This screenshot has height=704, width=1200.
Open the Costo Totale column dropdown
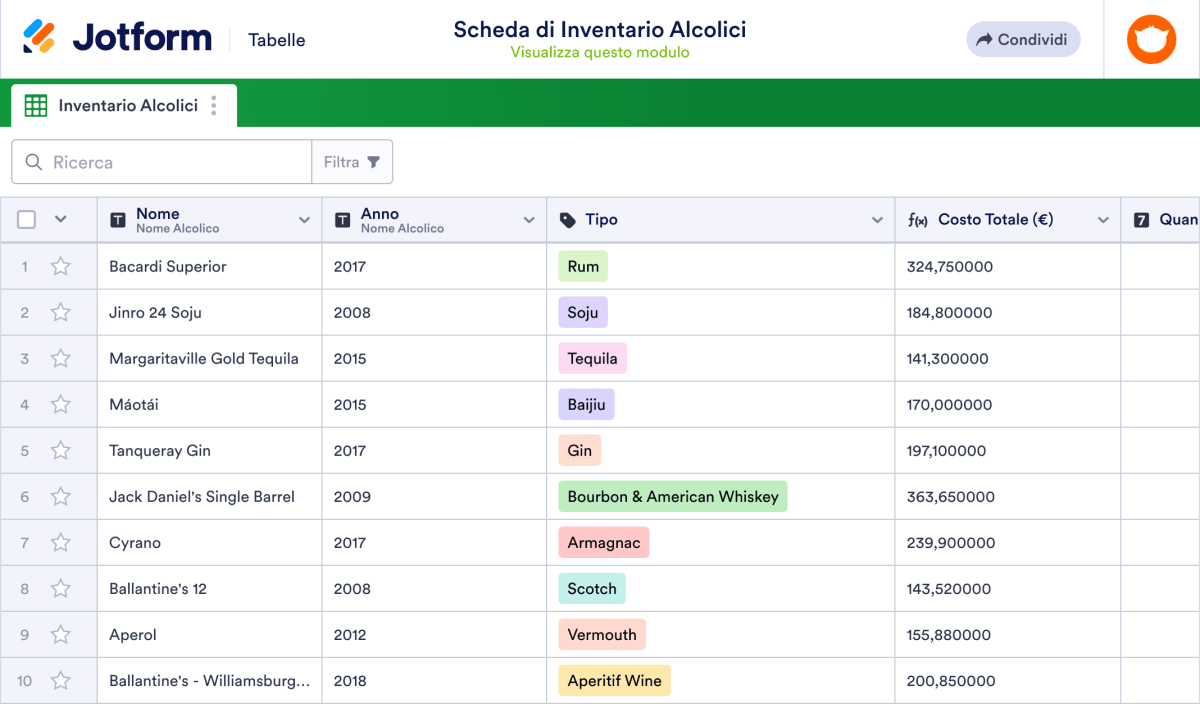point(1103,220)
